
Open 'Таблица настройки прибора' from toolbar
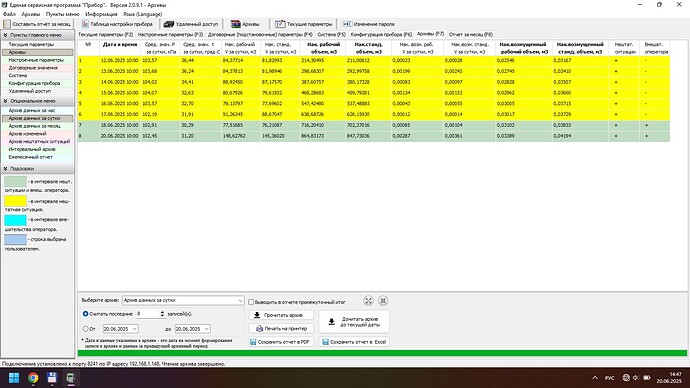[117, 24]
